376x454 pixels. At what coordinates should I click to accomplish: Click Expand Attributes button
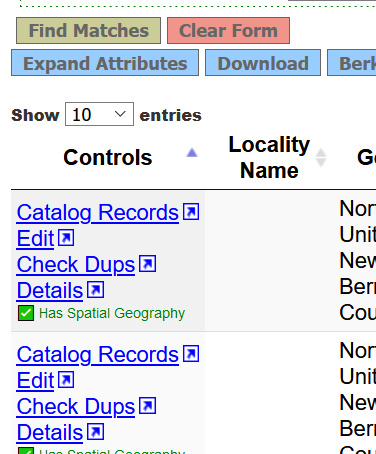[x=105, y=63]
